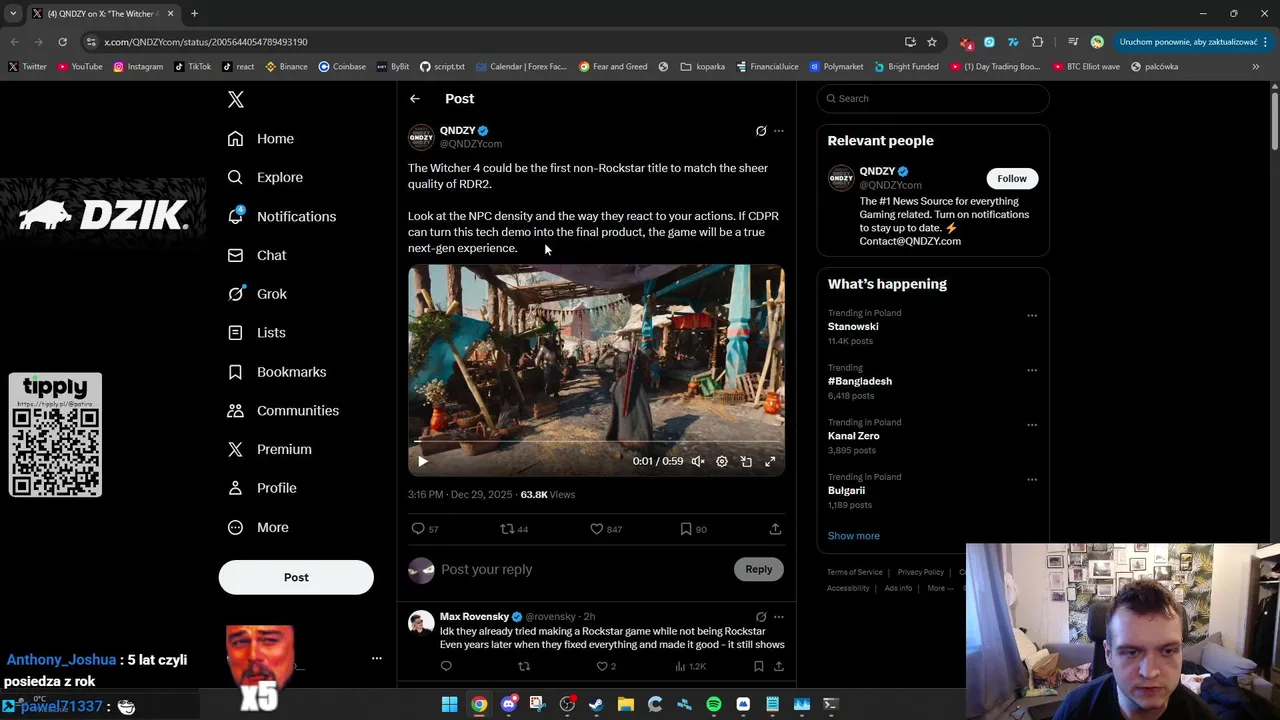Open the more options on QNDZY post

coord(779,131)
